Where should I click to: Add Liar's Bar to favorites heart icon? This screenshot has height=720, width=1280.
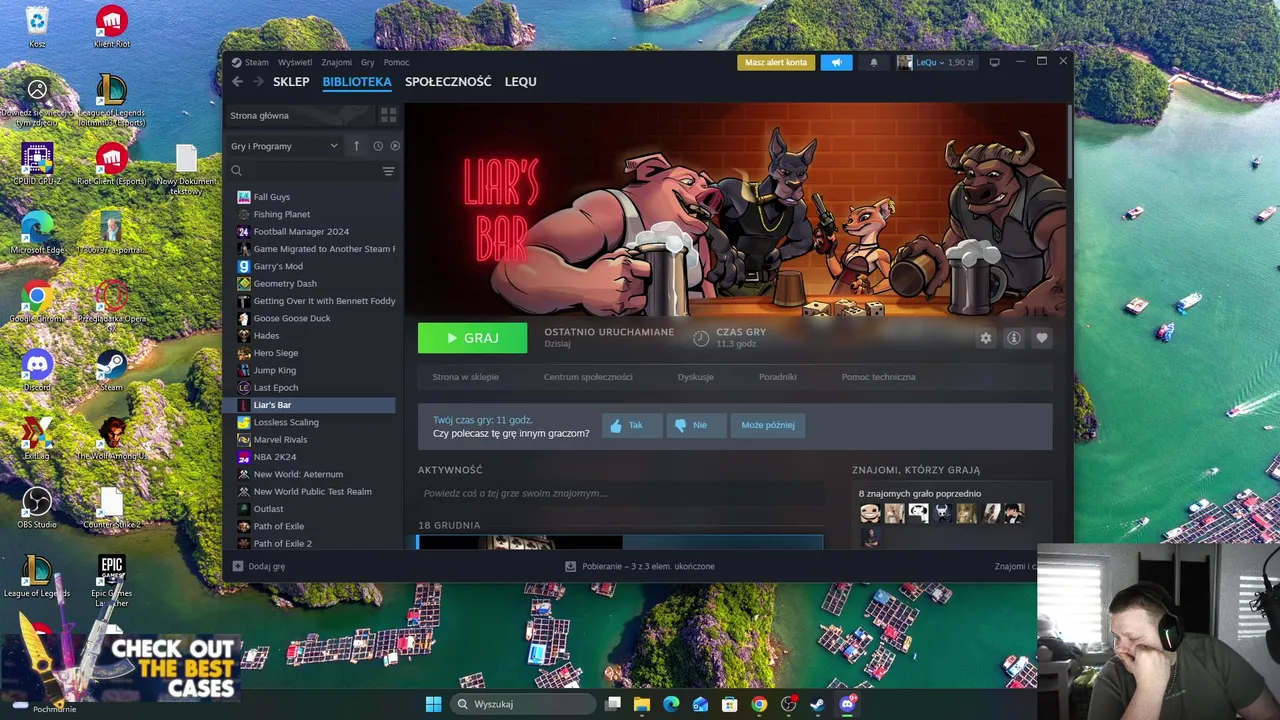coord(1042,338)
